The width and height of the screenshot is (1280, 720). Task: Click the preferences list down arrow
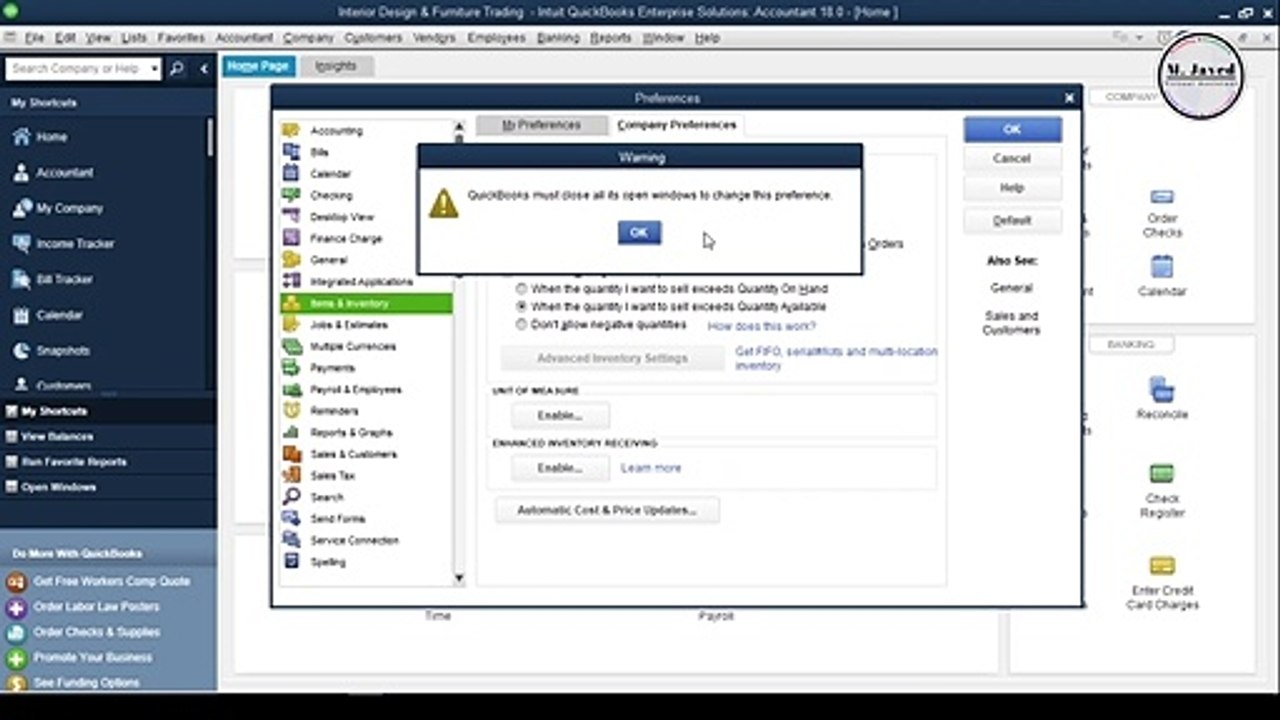(459, 578)
